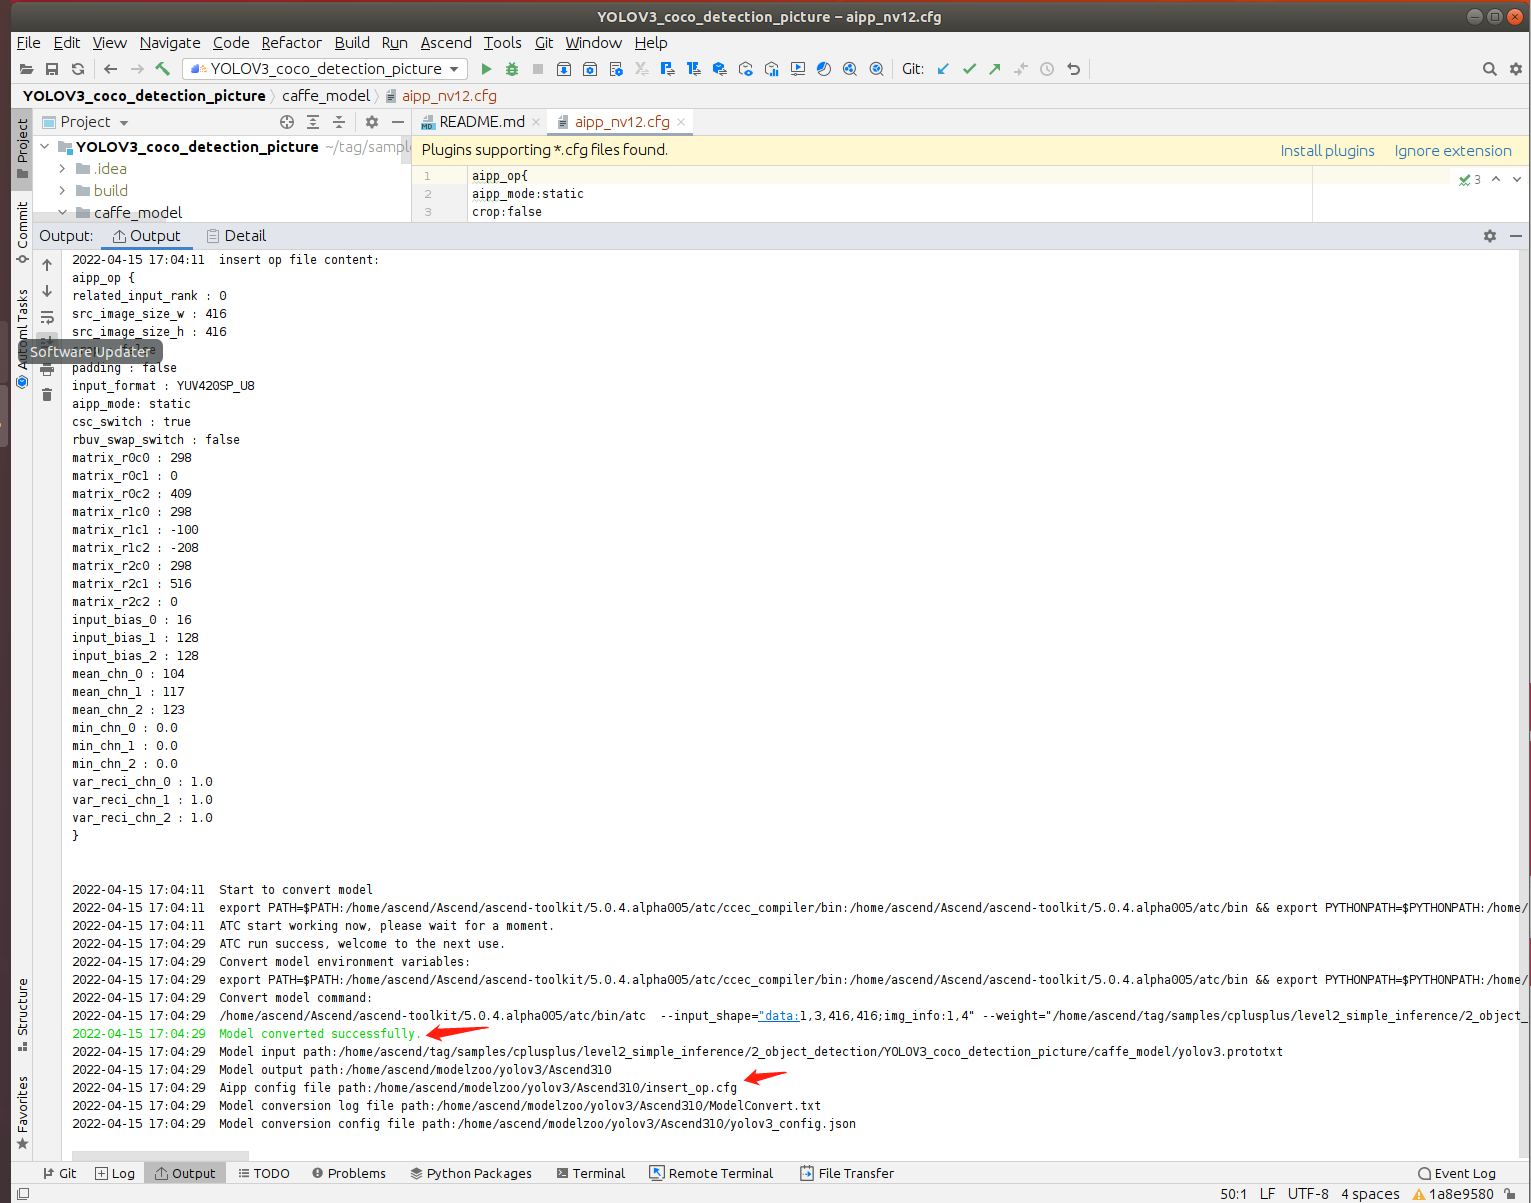Click the Git update project arrow
Viewport: 1531px width, 1203px height.
(943, 69)
